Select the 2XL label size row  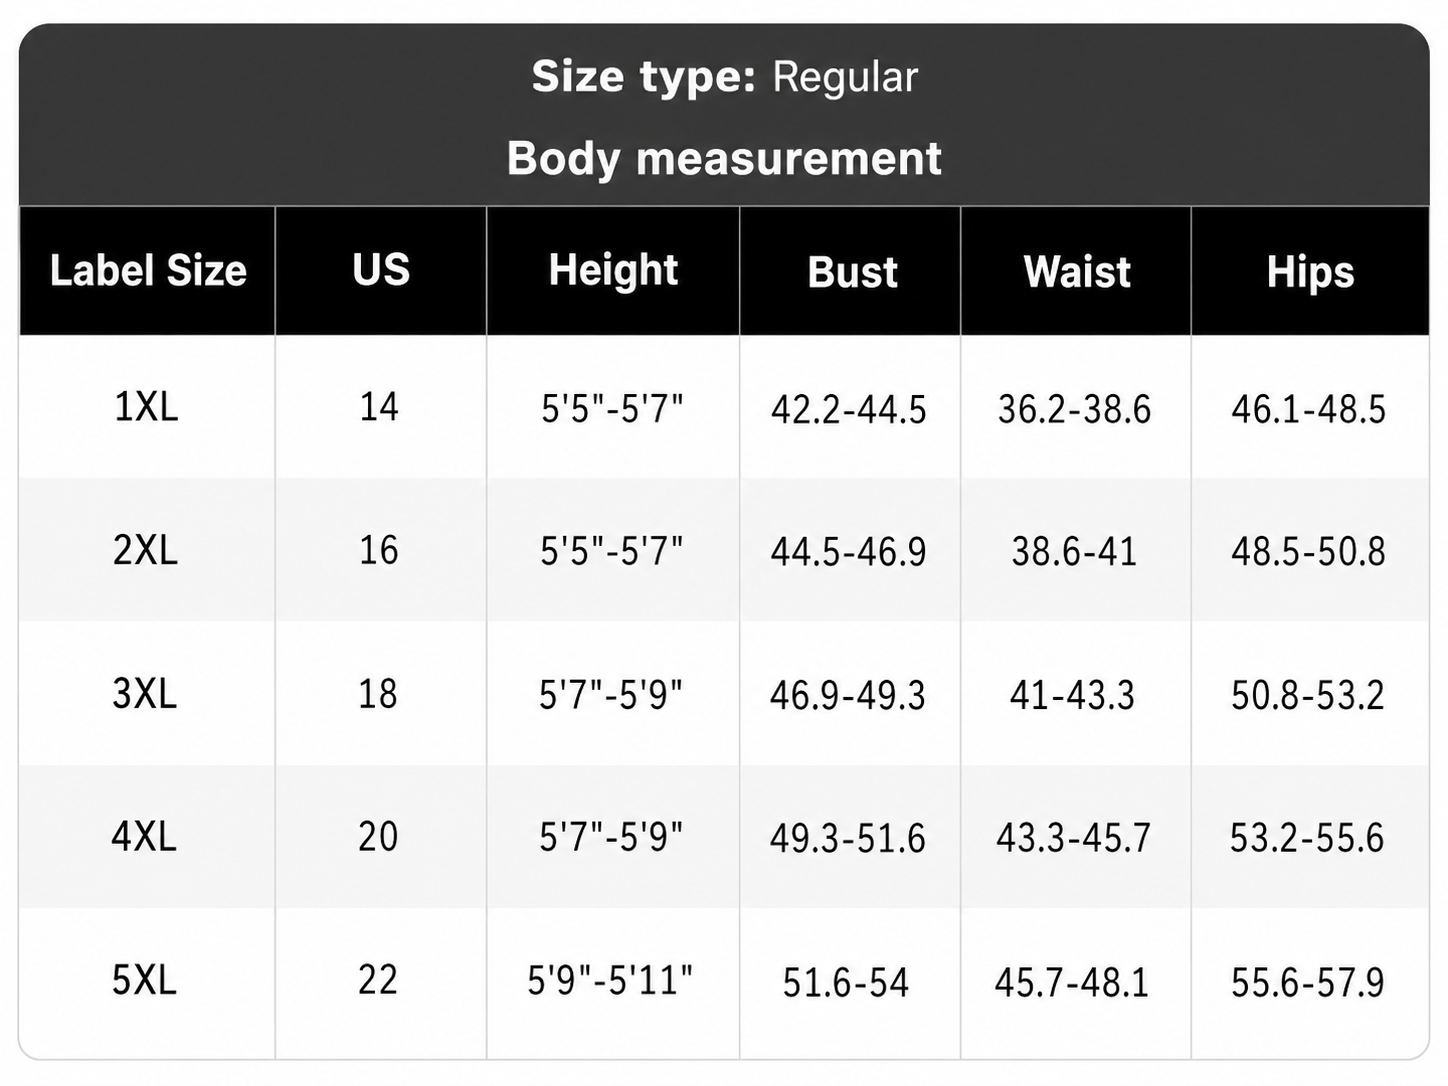coord(724,550)
